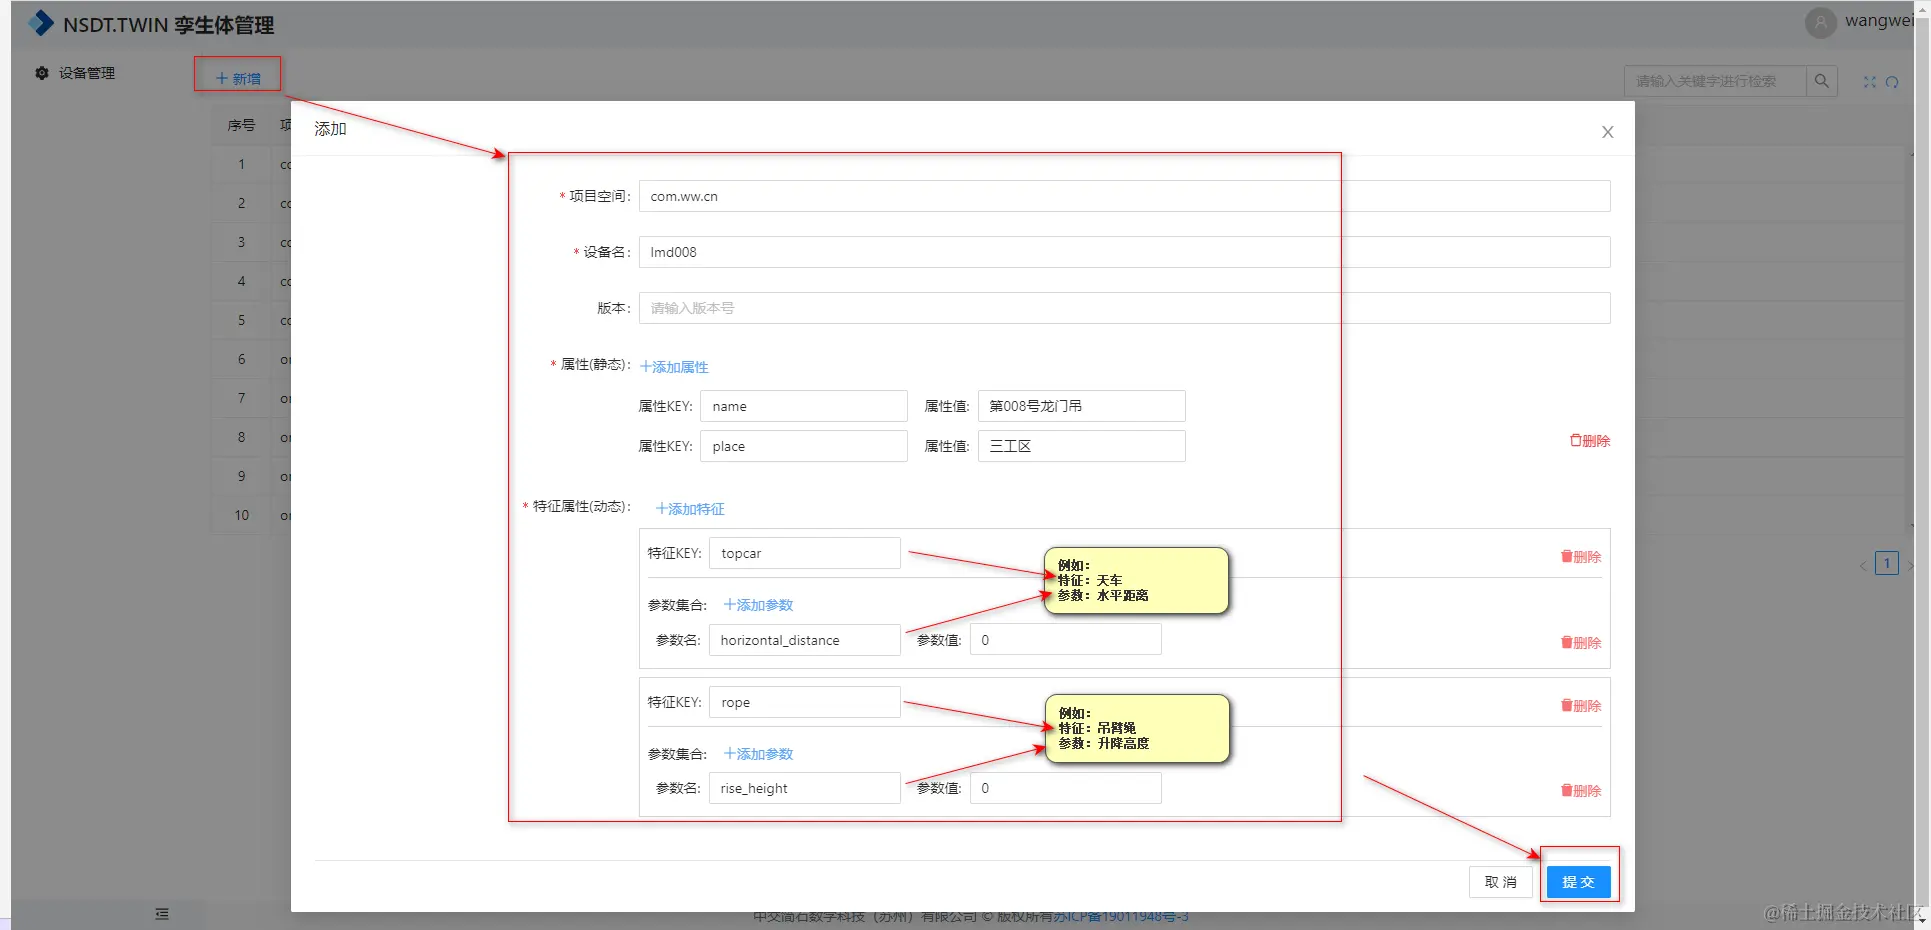Edit the 参数值 field for horizontal_distance
The image size is (1931, 930).
[1066, 640]
